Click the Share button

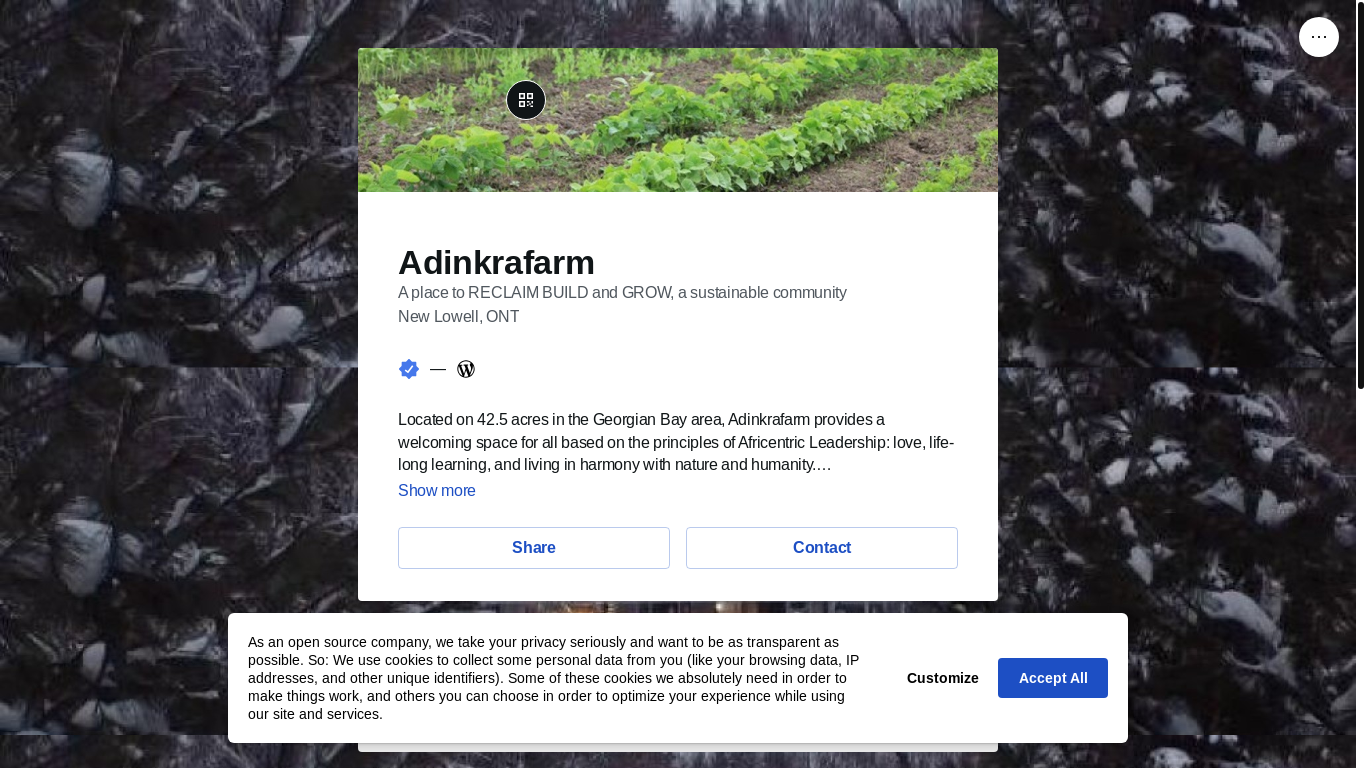pos(534,548)
